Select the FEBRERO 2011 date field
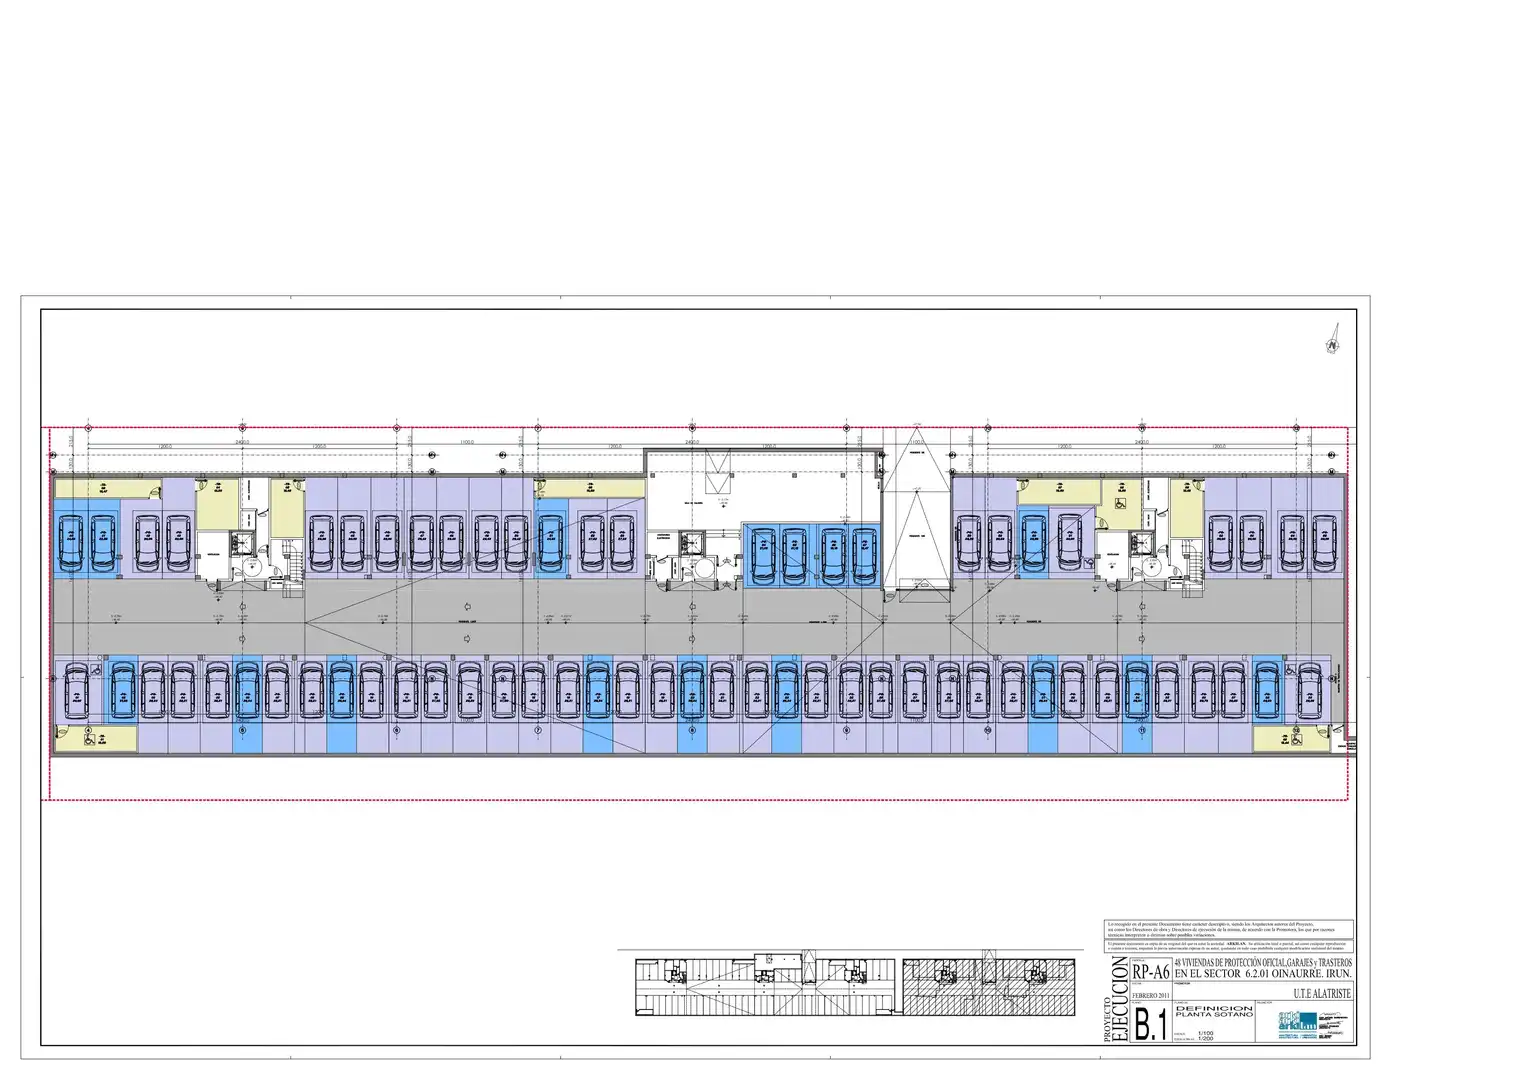 click(x=1150, y=997)
